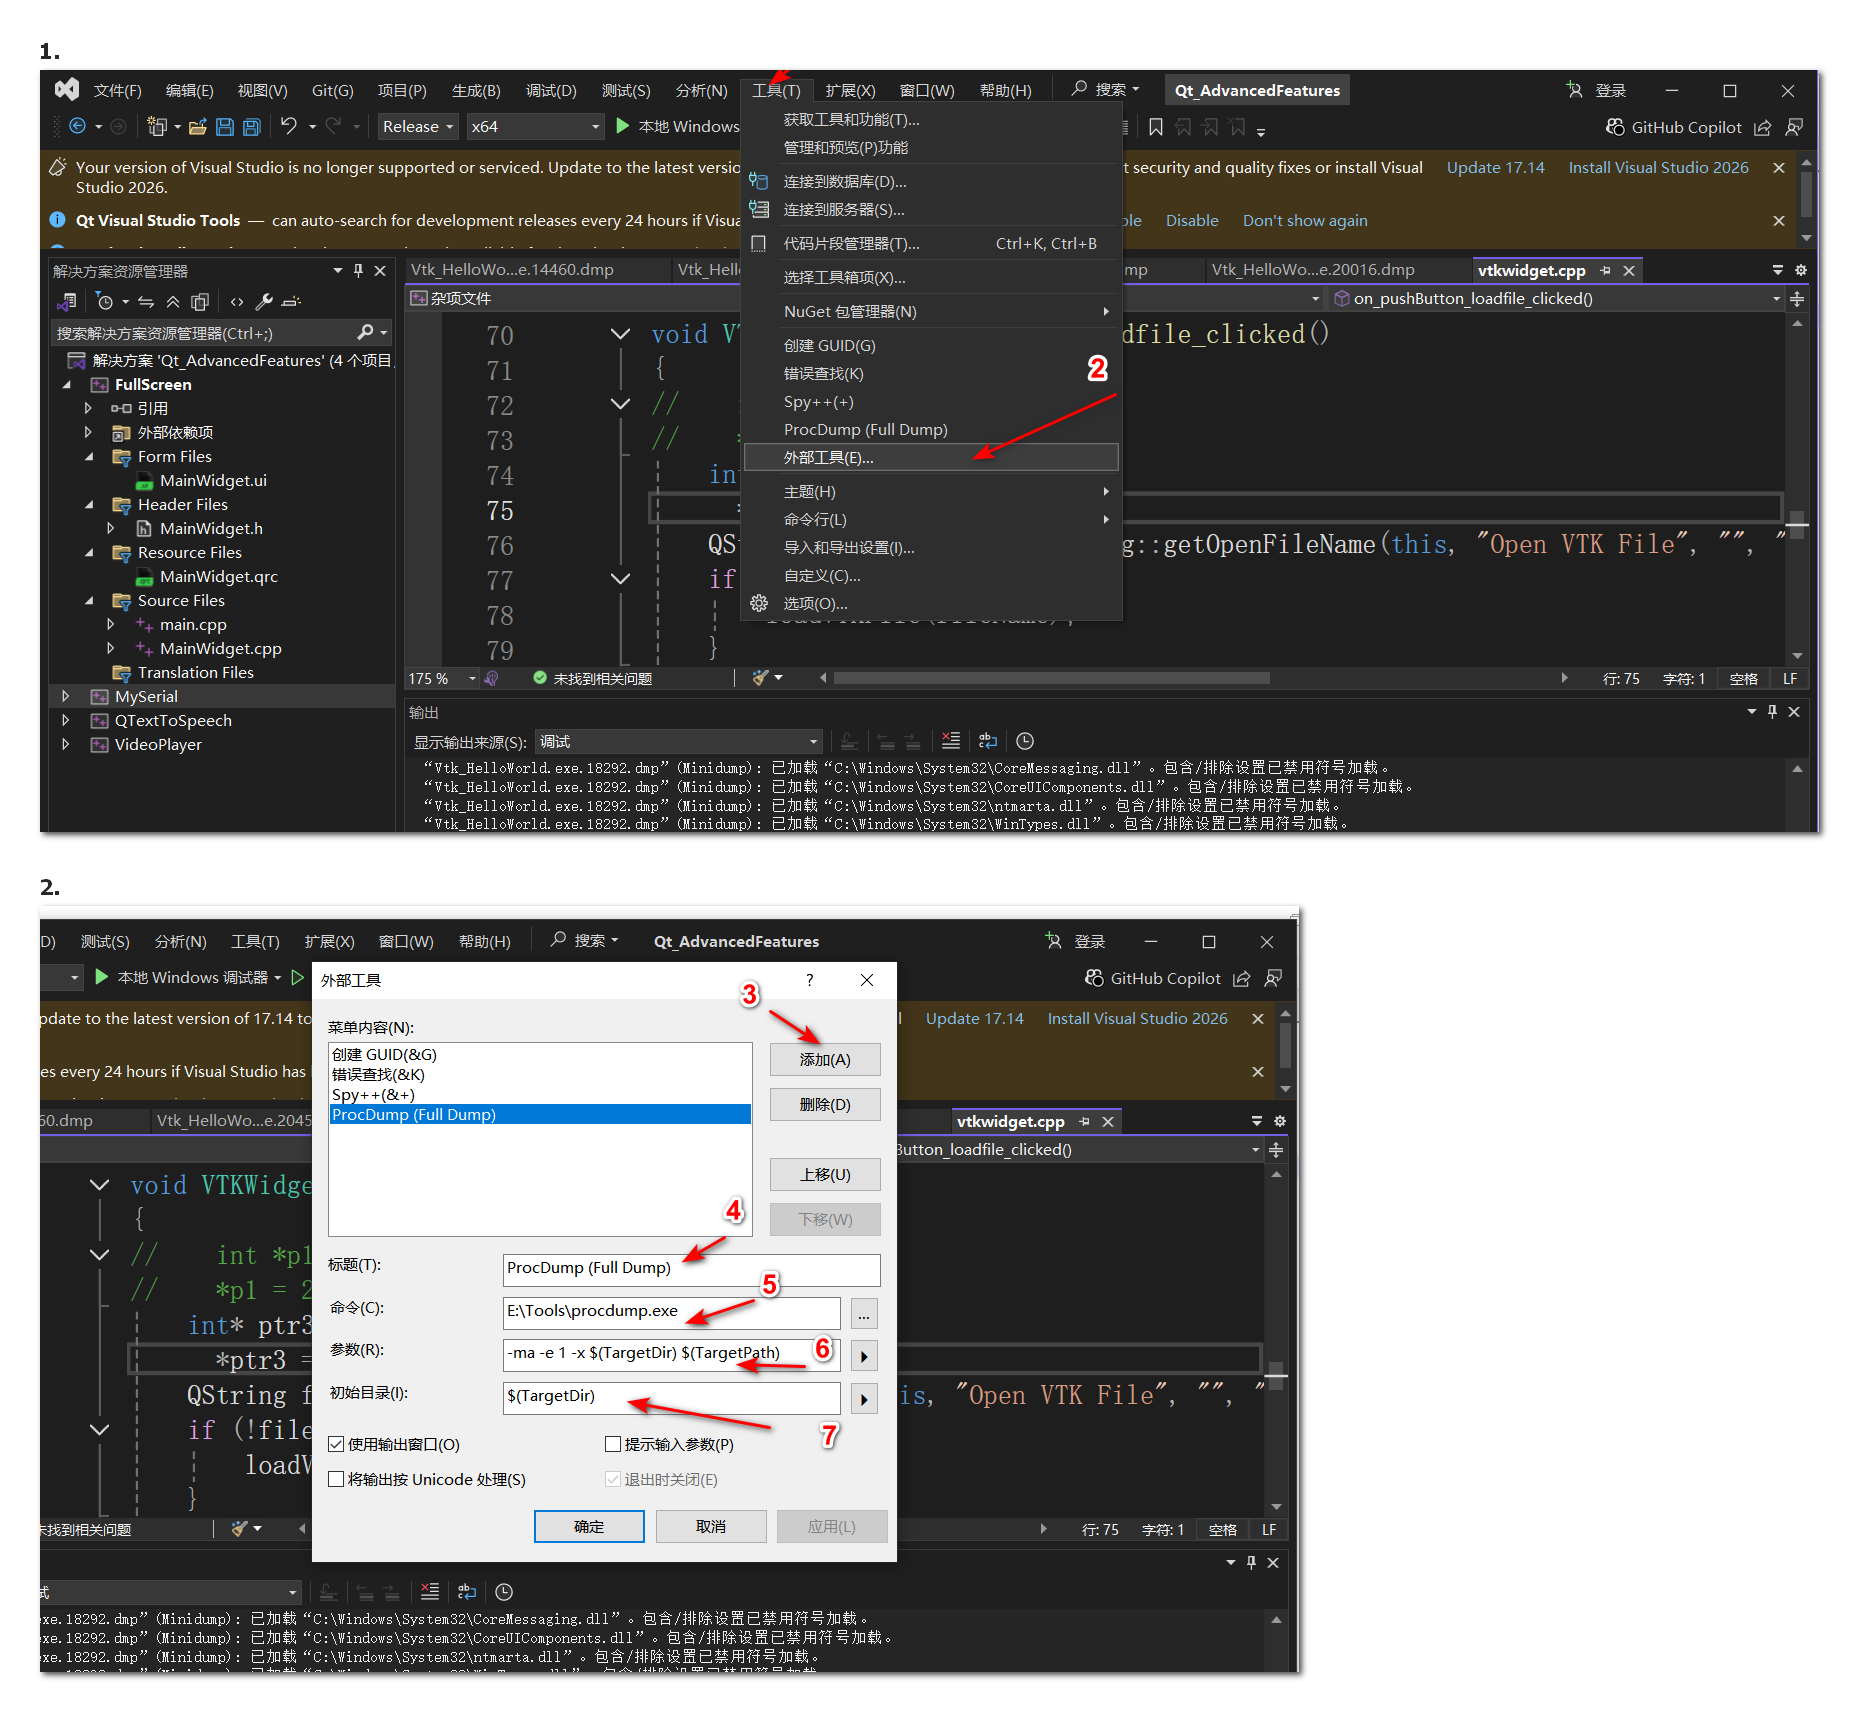Open the 175 % zoom dropdown

(x=442, y=678)
